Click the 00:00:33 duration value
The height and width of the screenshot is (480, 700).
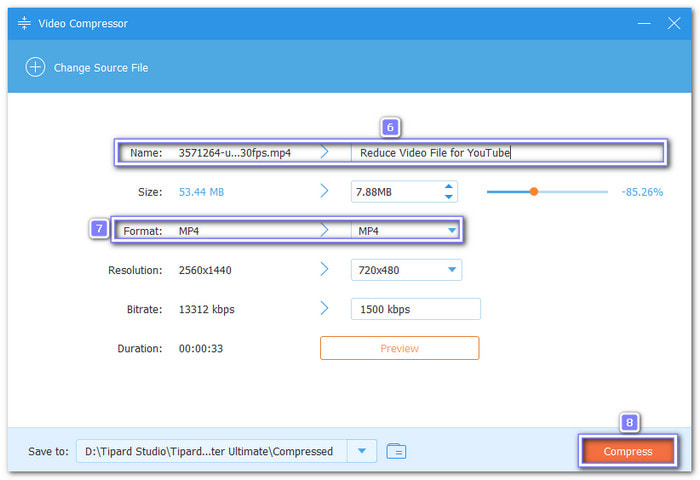pyautogui.click(x=201, y=348)
